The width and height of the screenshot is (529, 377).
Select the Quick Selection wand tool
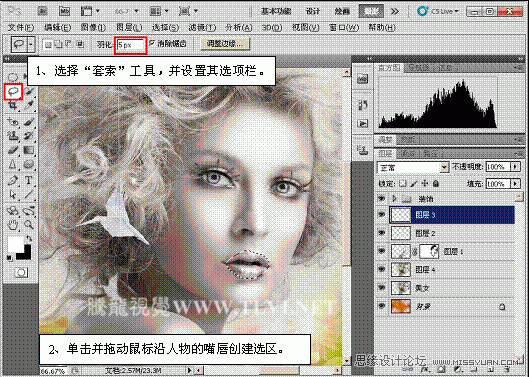[30, 91]
